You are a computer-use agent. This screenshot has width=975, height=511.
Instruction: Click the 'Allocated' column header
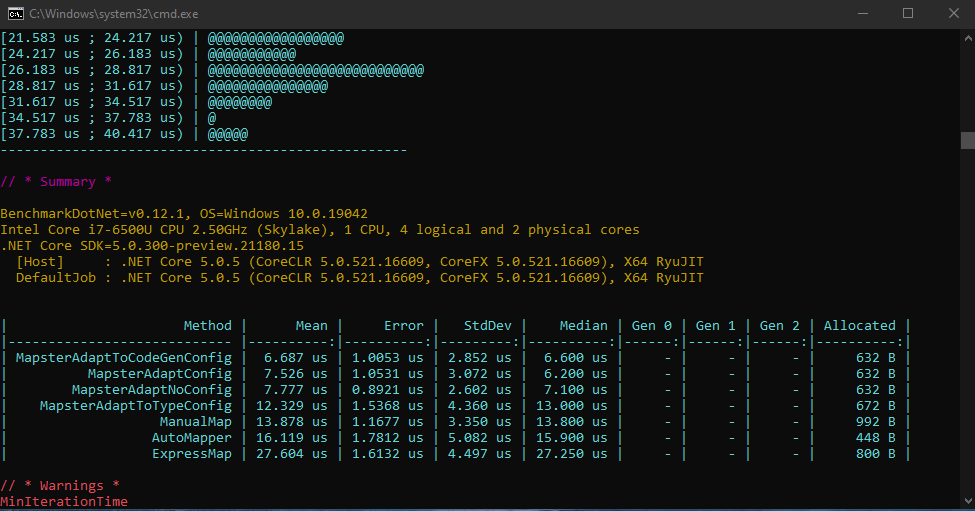coord(860,326)
